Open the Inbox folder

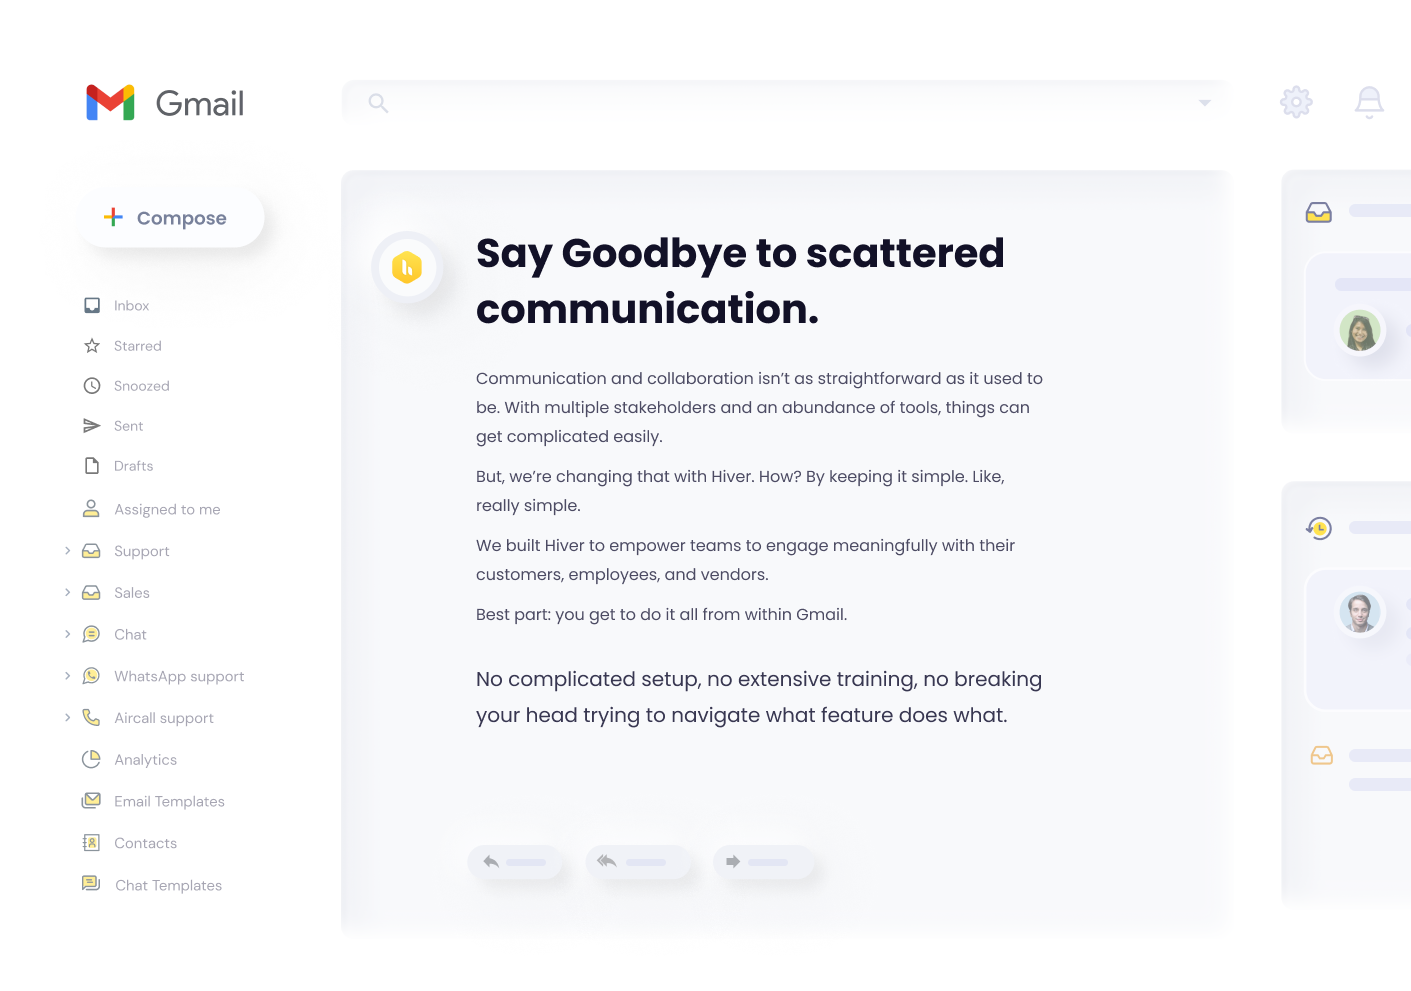tap(131, 306)
